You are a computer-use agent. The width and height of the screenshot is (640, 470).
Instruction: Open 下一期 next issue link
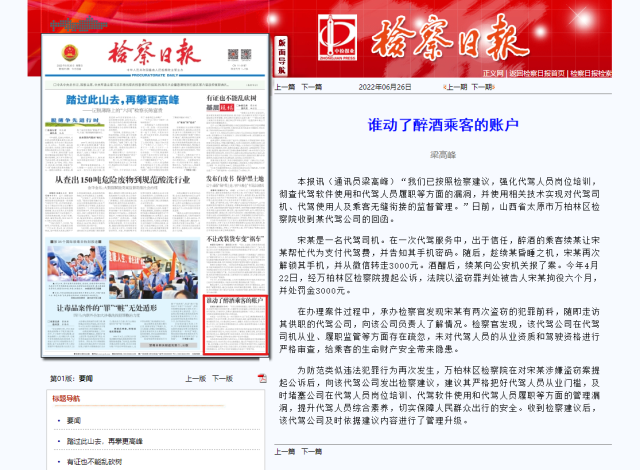[483, 87]
